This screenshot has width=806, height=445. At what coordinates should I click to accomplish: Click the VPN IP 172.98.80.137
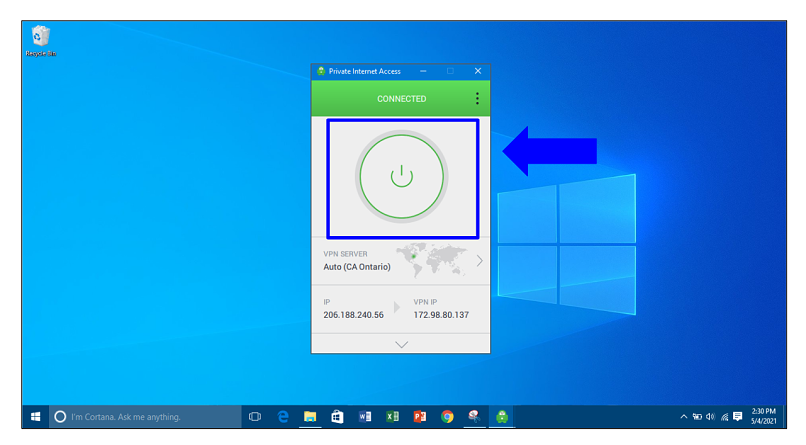[441, 315]
